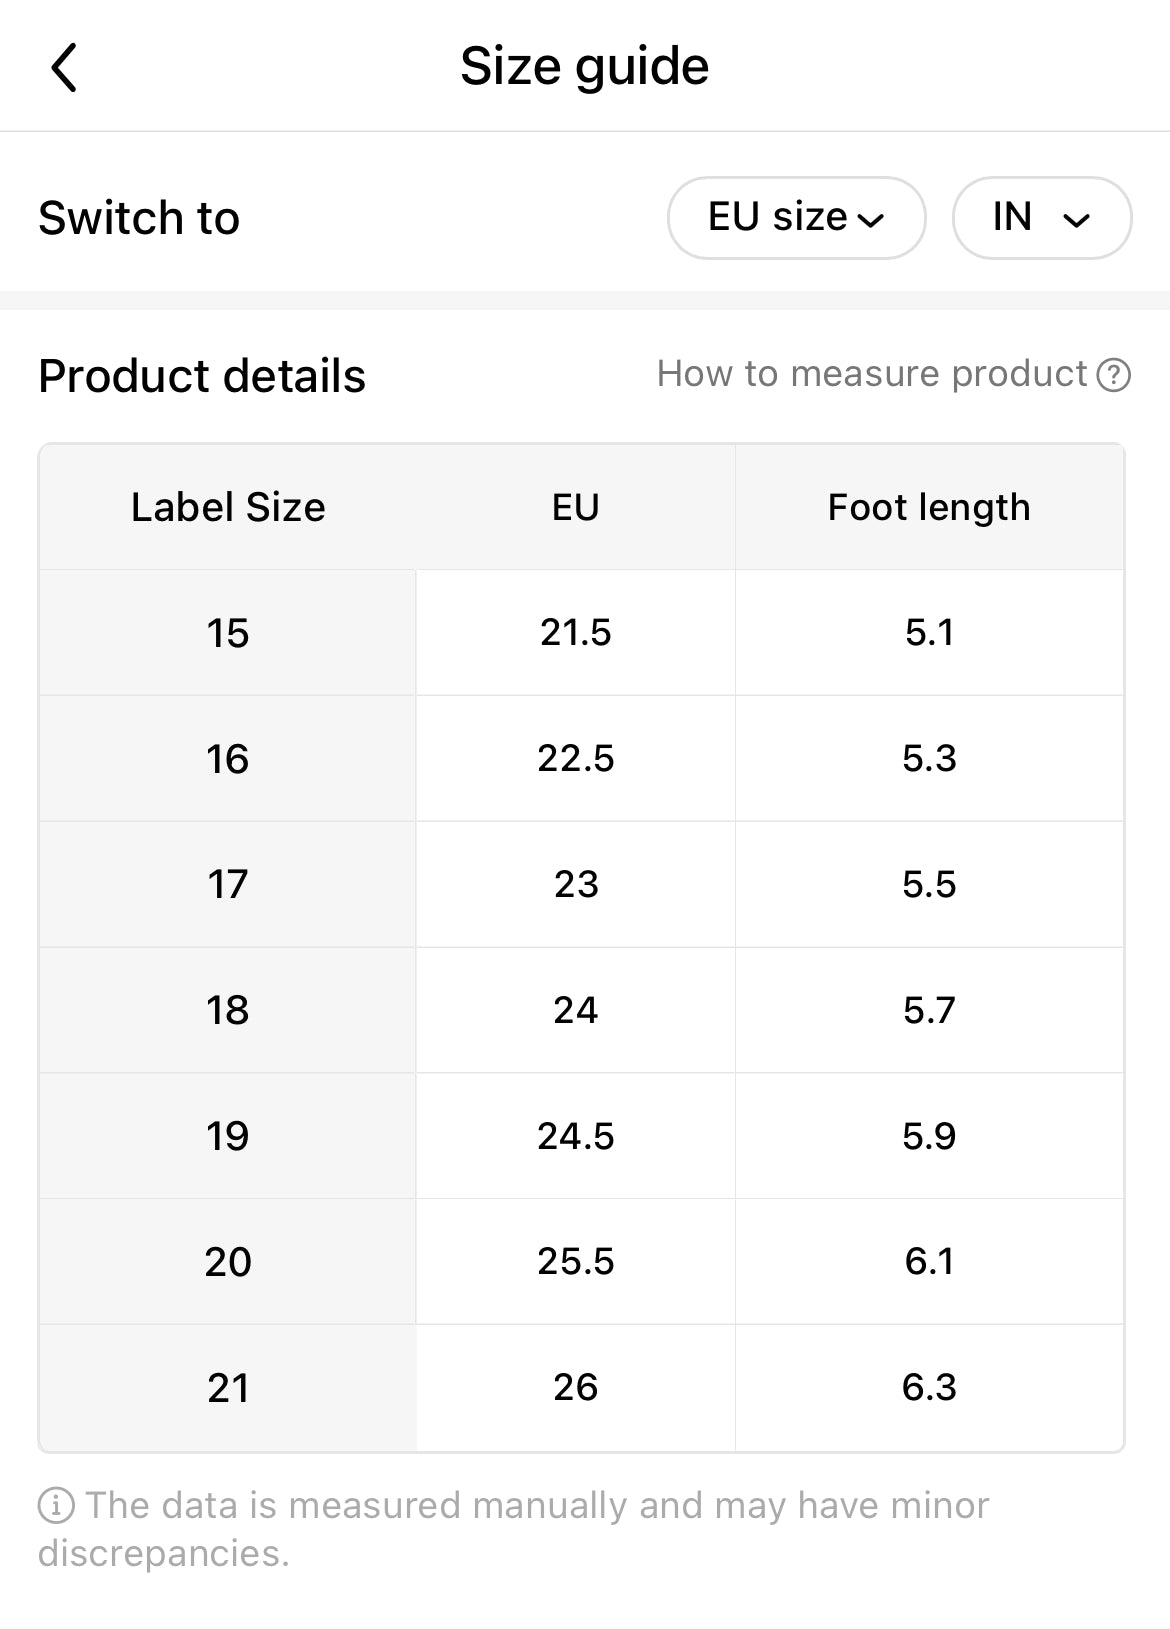Viewport: 1170px width, 1629px height.
Task: Click the info icon beside disclaimer
Action: [56, 1505]
